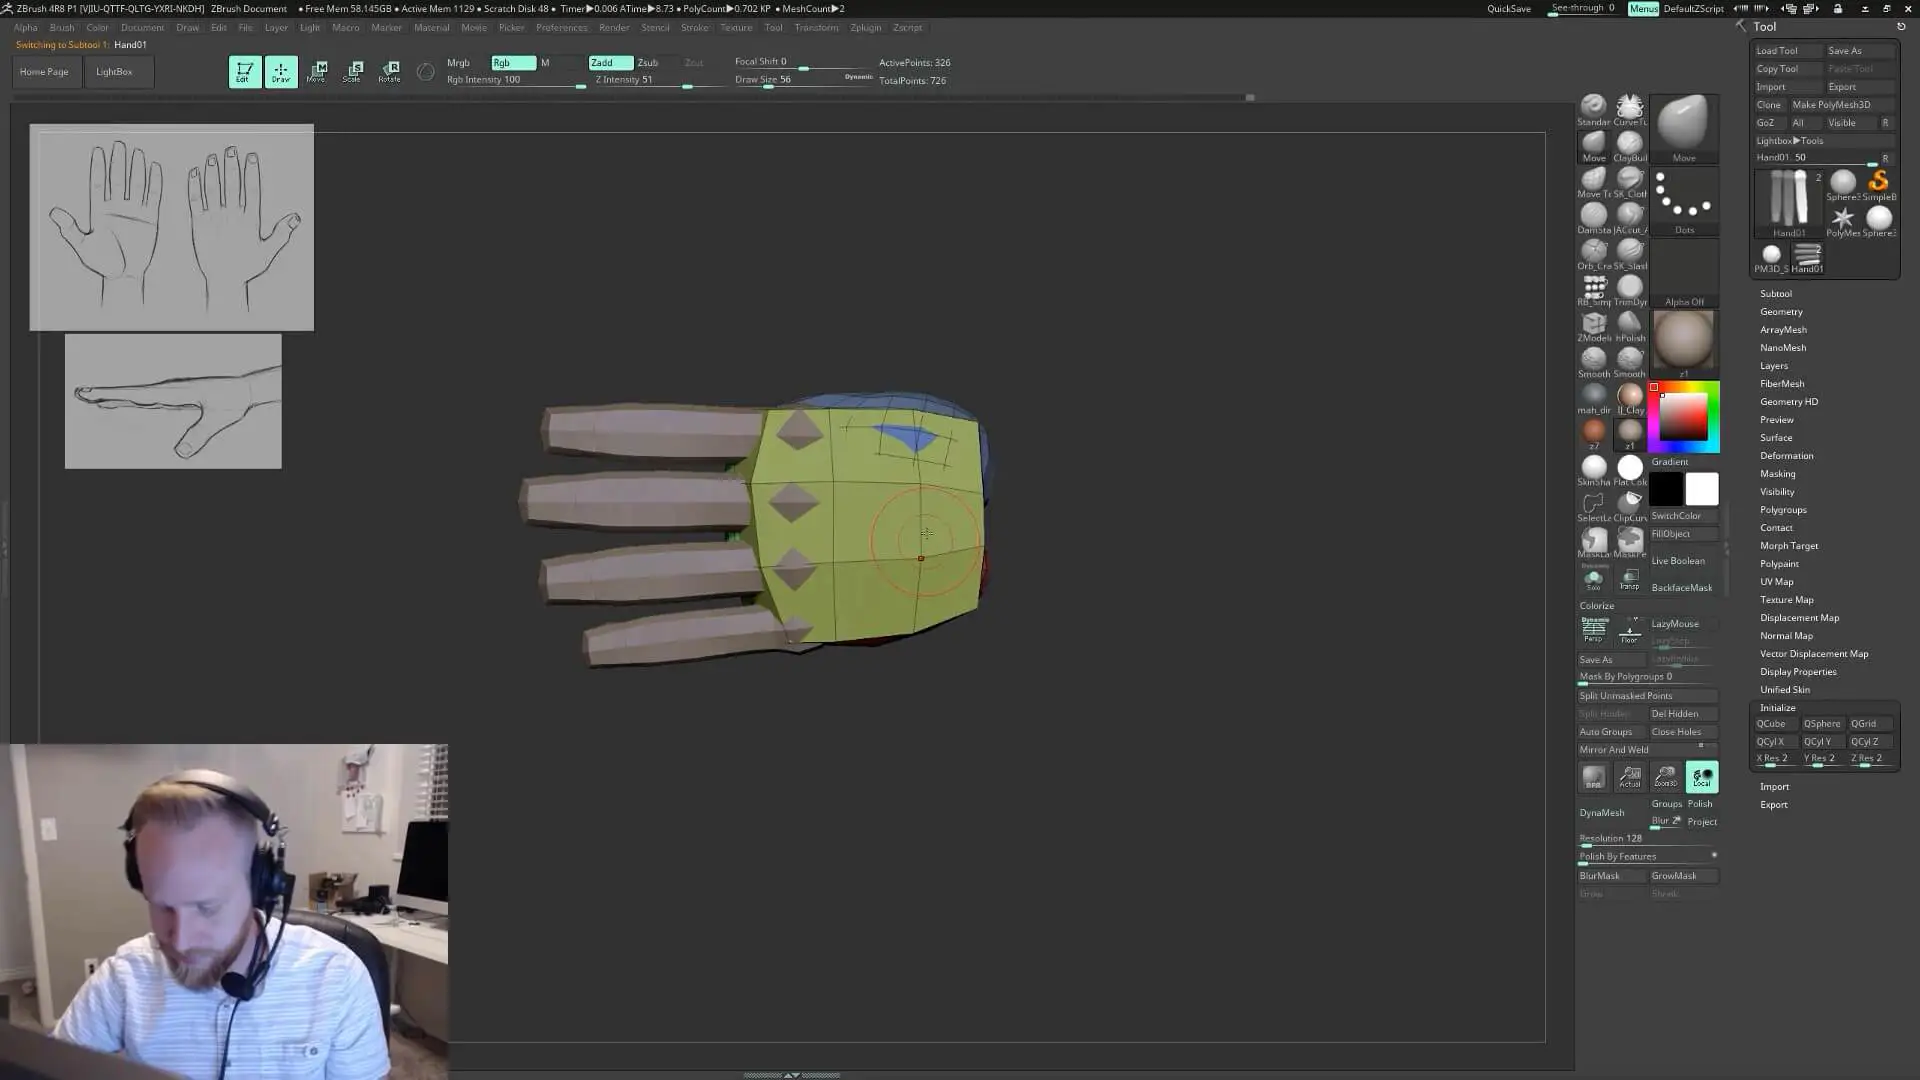Image resolution: width=1920 pixels, height=1080 pixels.
Task: Expand the Morph Target section
Action: tap(1789, 546)
